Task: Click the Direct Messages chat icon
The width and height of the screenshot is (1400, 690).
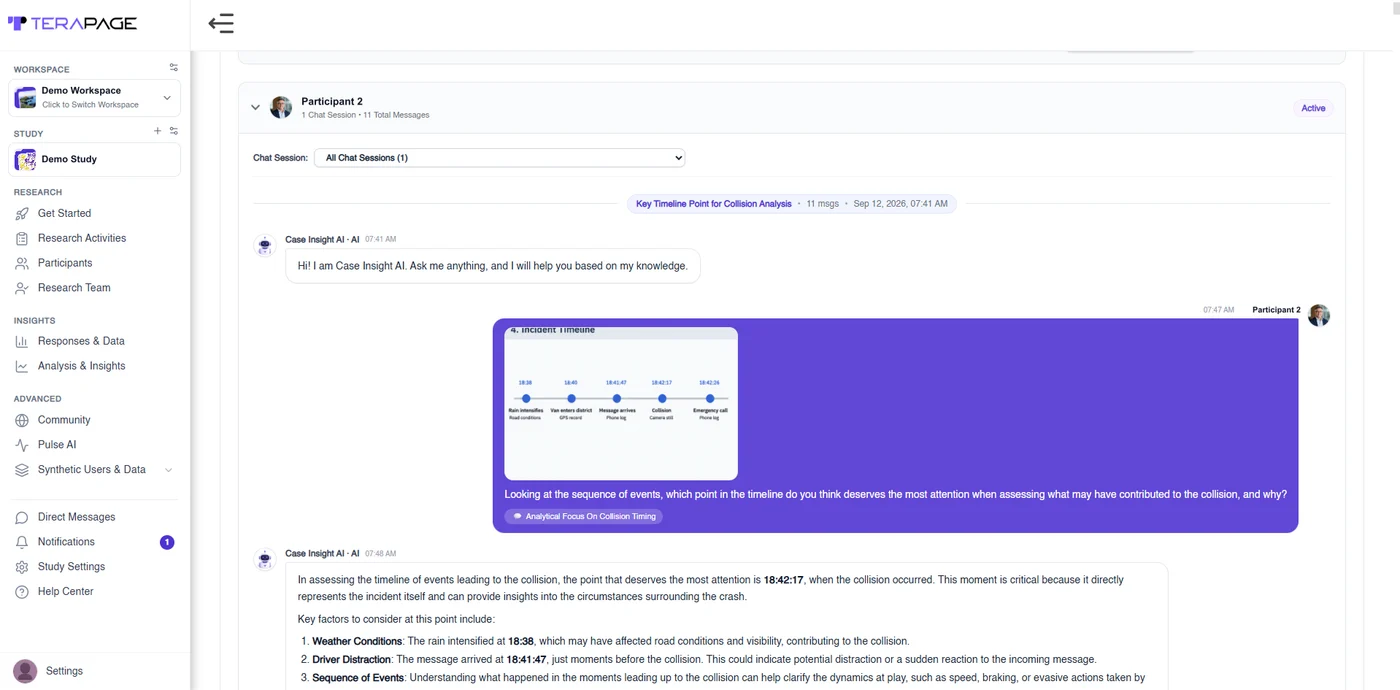Action: coord(22,517)
